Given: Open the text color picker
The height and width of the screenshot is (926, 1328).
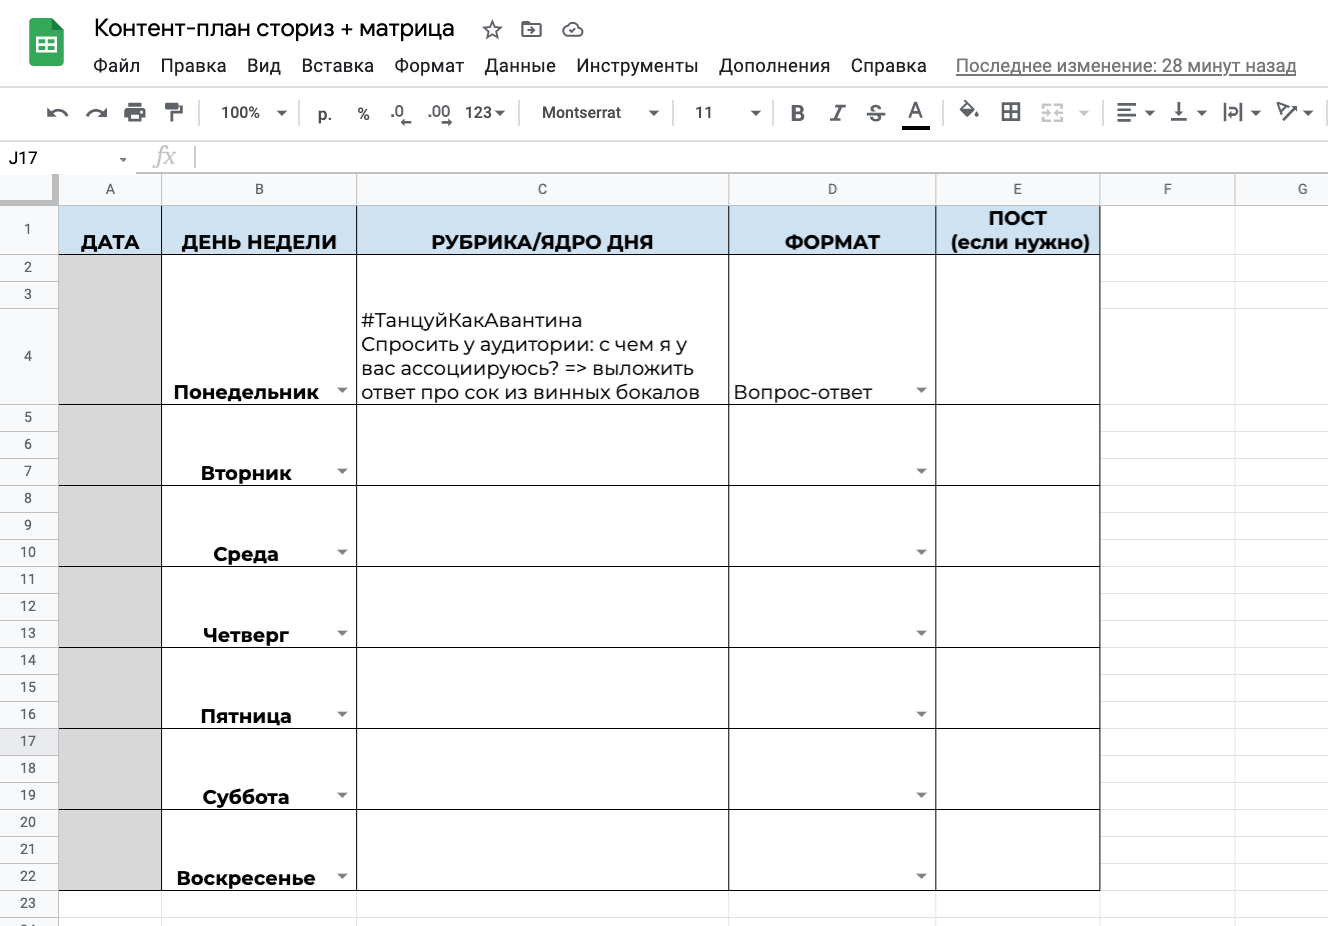Looking at the screenshot, I should pyautogui.click(x=915, y=114).
